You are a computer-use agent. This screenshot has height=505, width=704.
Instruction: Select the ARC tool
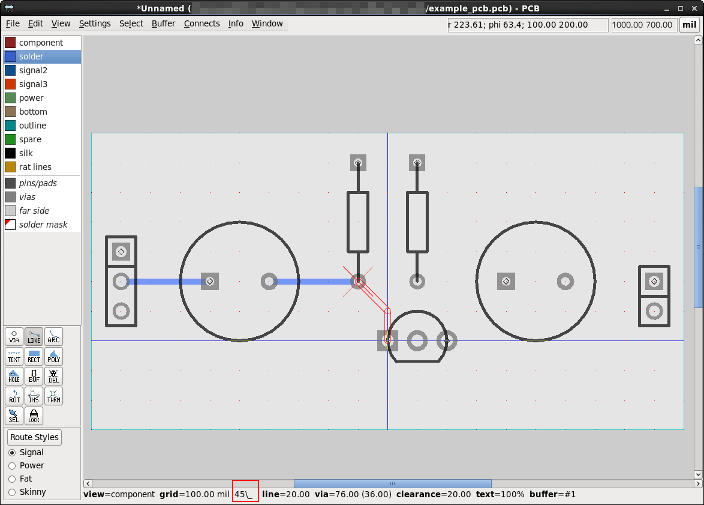(53, 337)
